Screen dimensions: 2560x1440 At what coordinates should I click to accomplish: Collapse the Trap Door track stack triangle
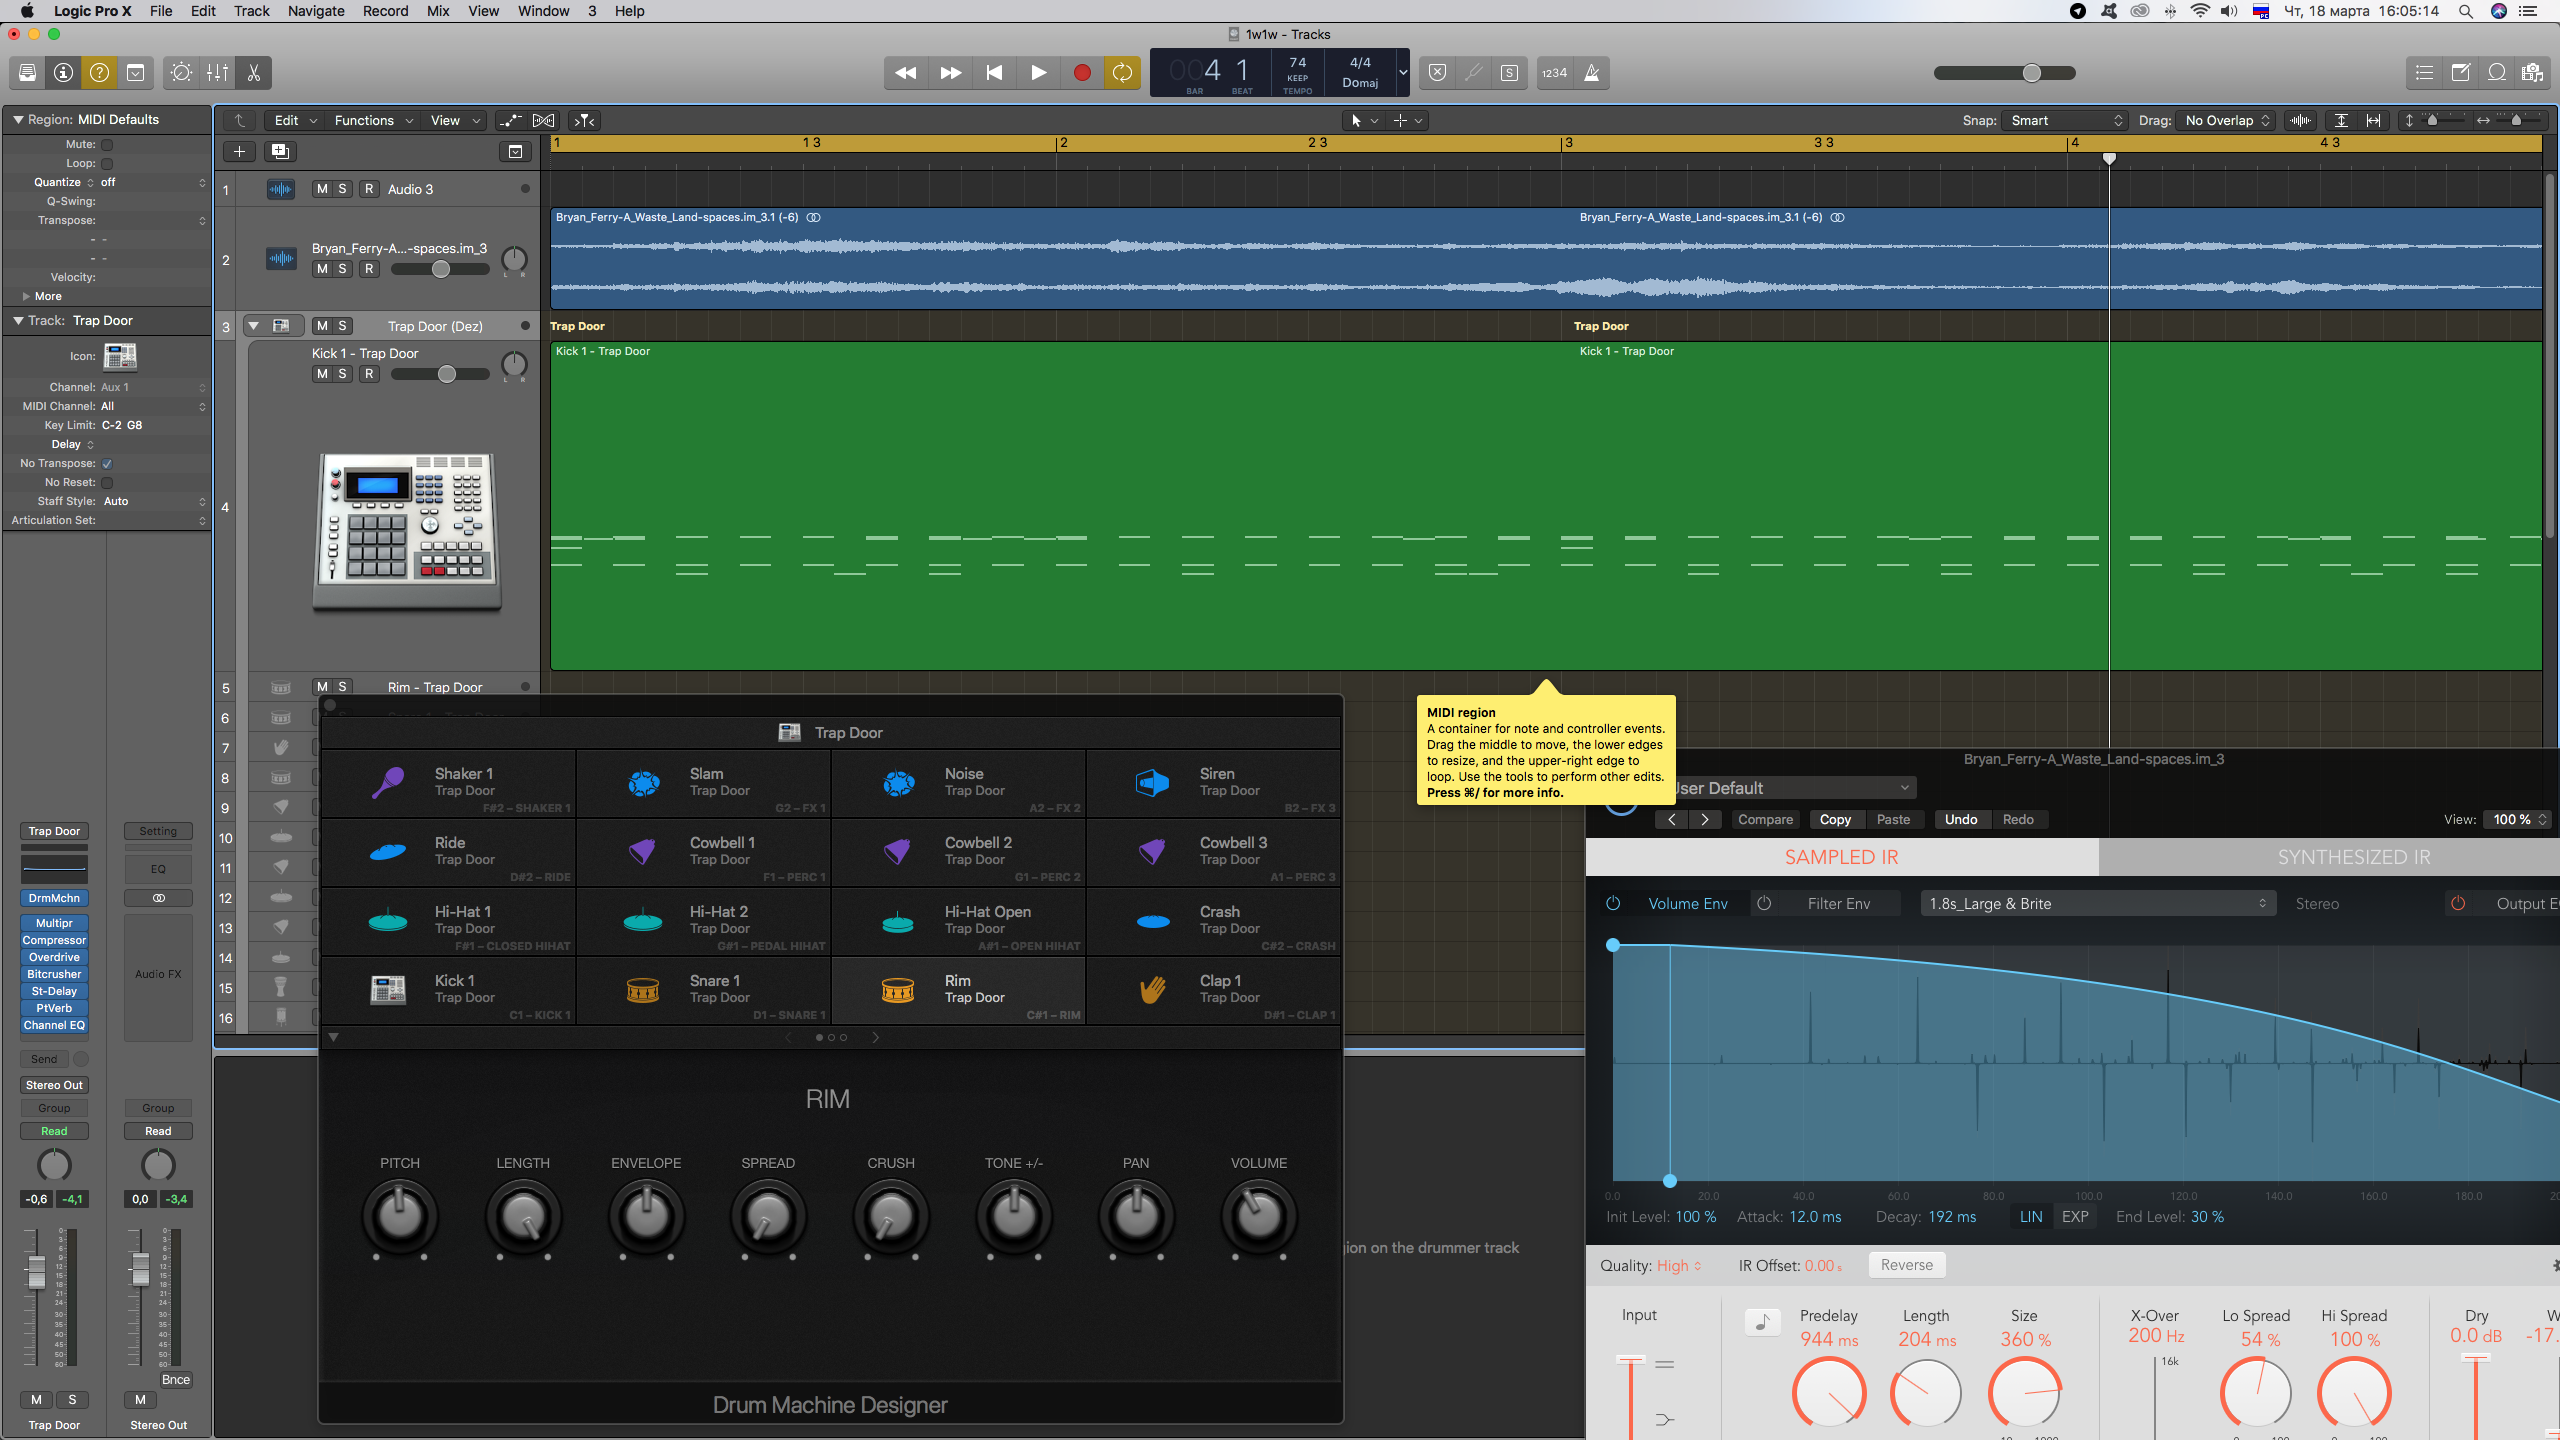point(254,326)
